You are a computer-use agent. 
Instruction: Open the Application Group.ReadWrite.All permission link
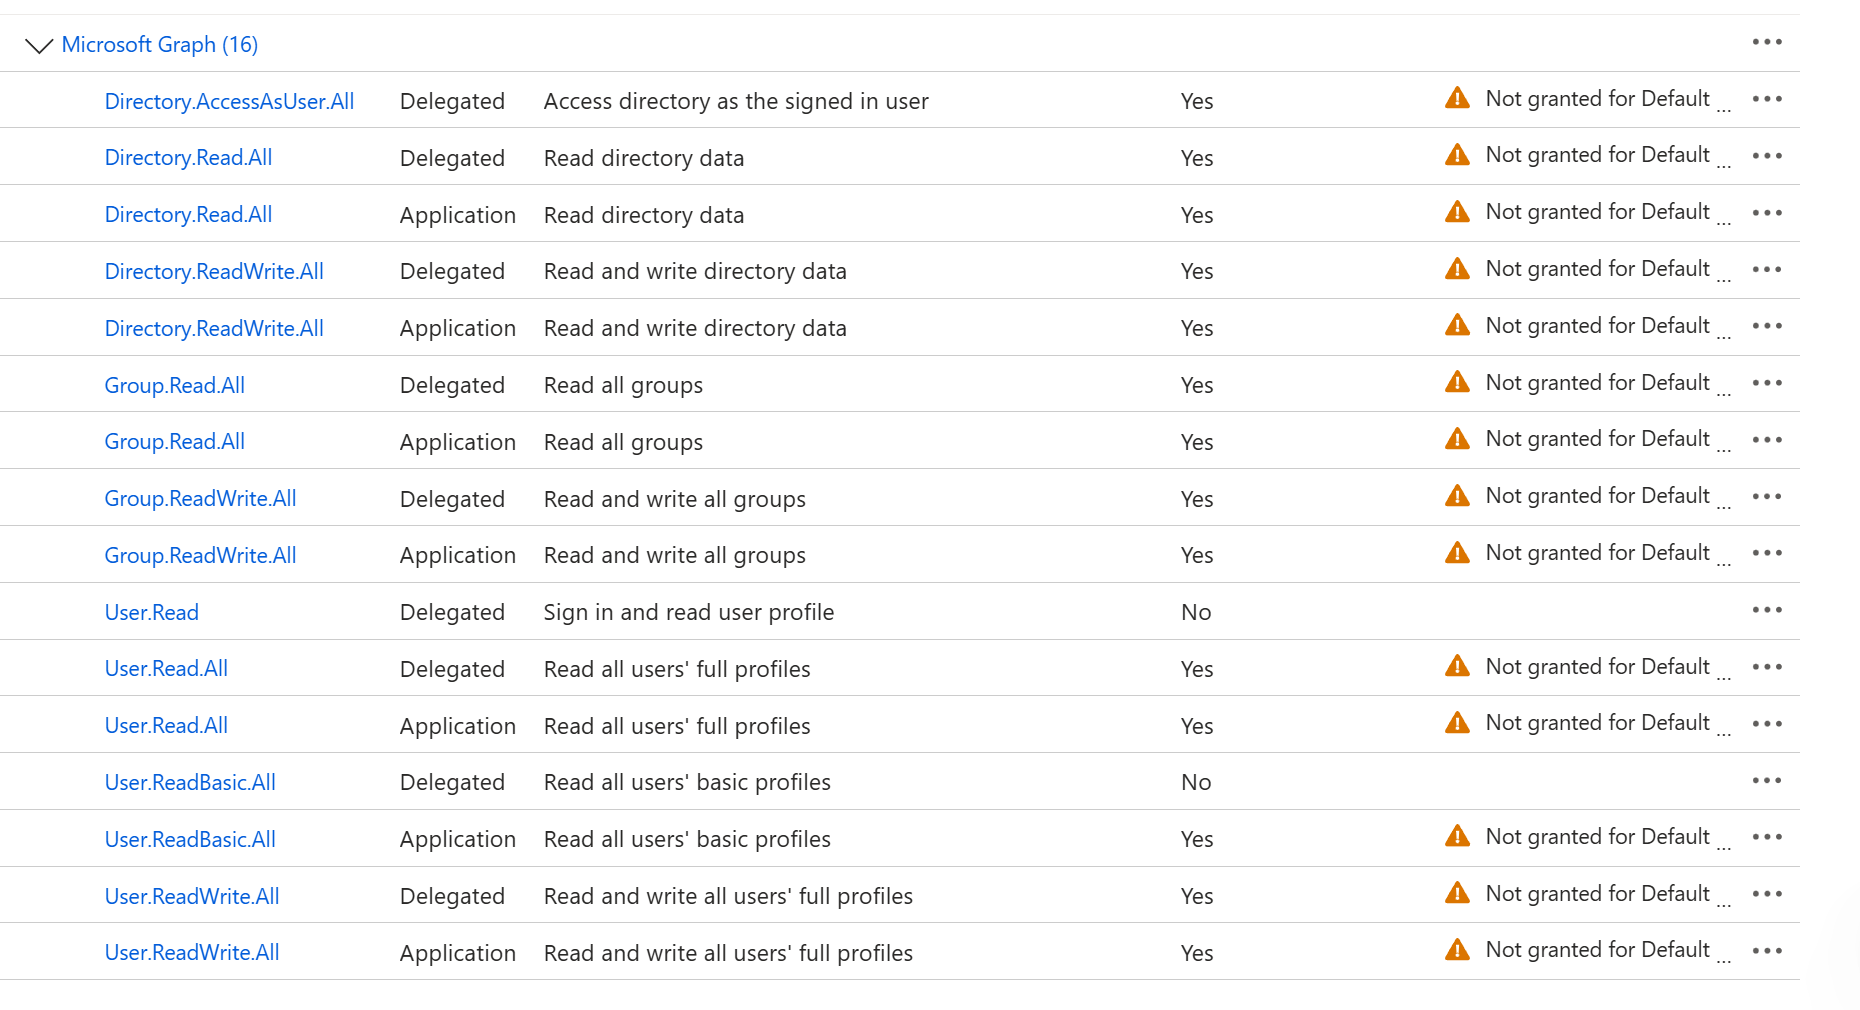(x=201, y=555)
